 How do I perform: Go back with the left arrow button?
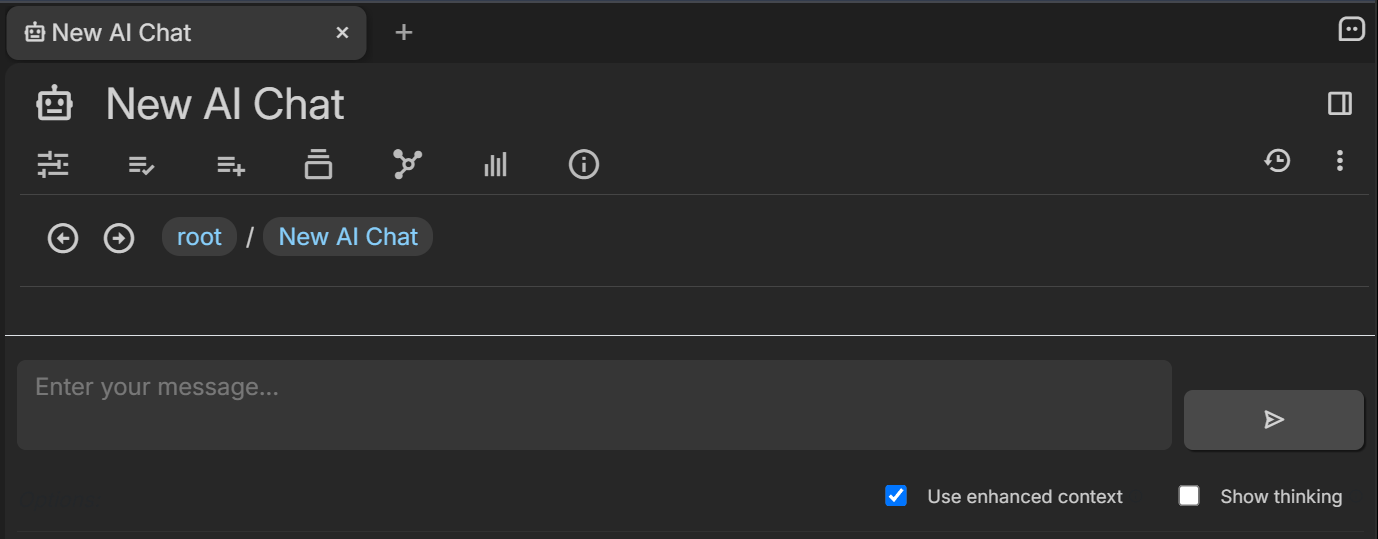click(63, 238)
